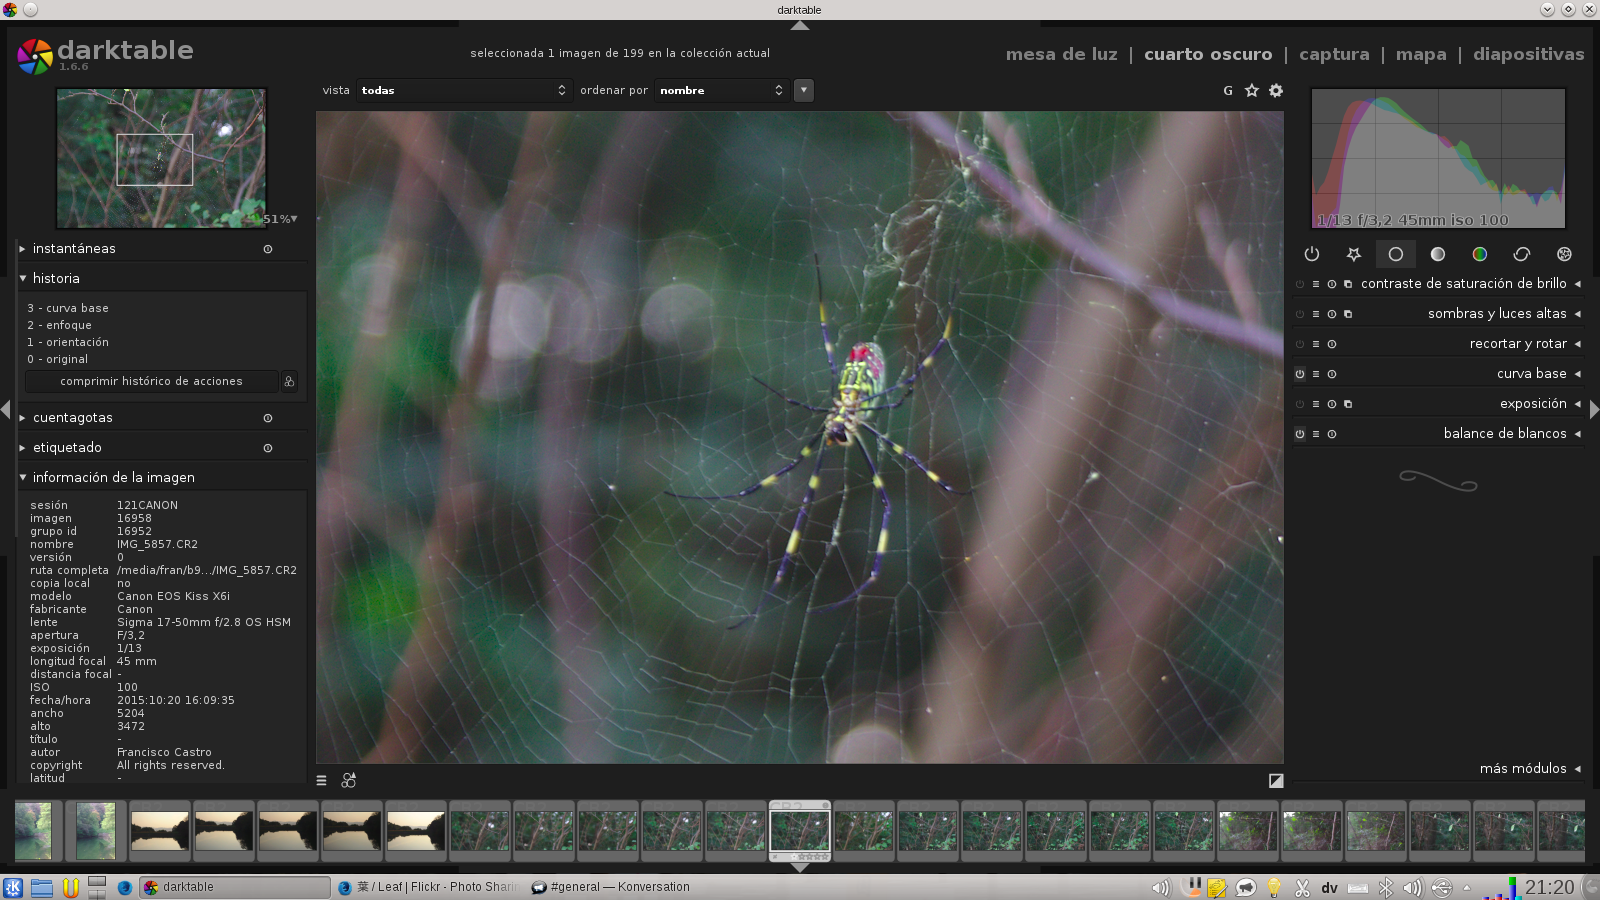Enable recortar y rotar module
1600x900 pixels.
pyautogui.click(x=1300, y=344)
